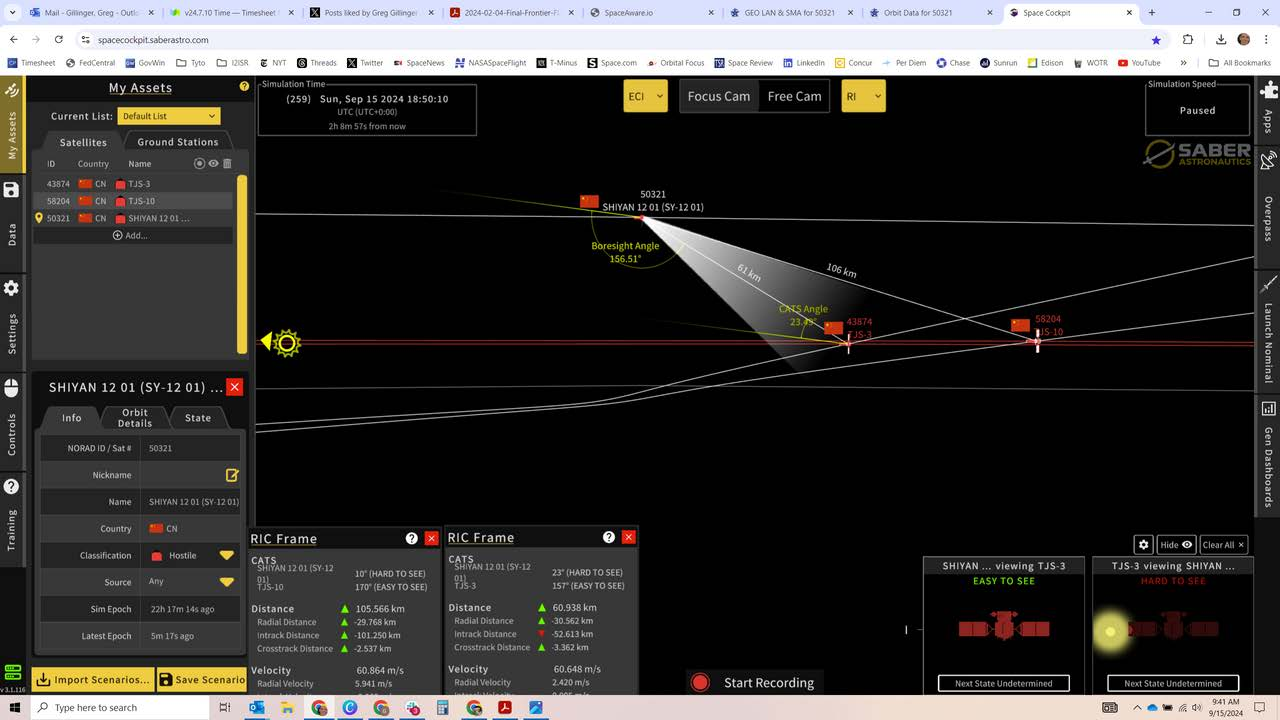Screen dimensions: 1280x720
Task: Click the green server status icon
Action: point(12,672)
